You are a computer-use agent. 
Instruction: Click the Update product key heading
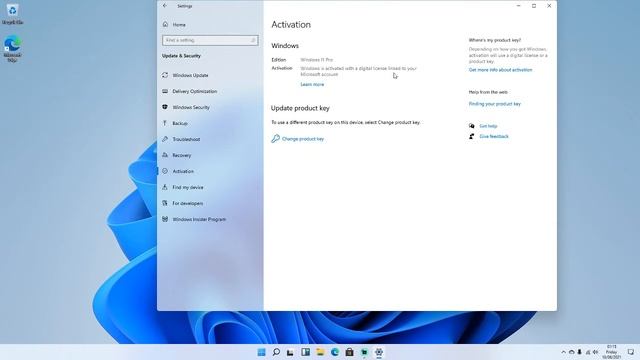300,108
